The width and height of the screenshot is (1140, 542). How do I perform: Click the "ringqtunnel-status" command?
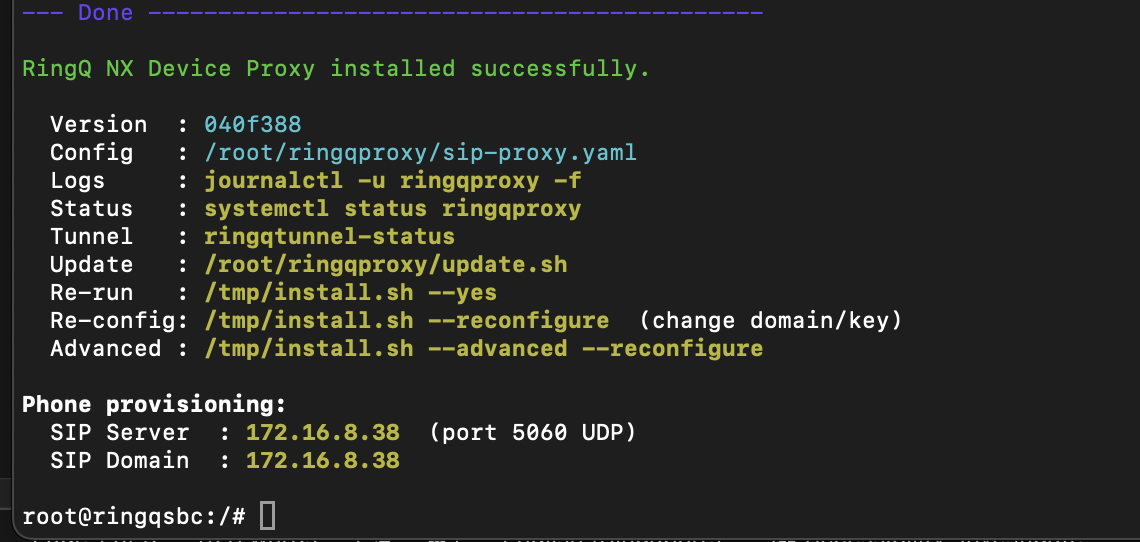(329, 237)
